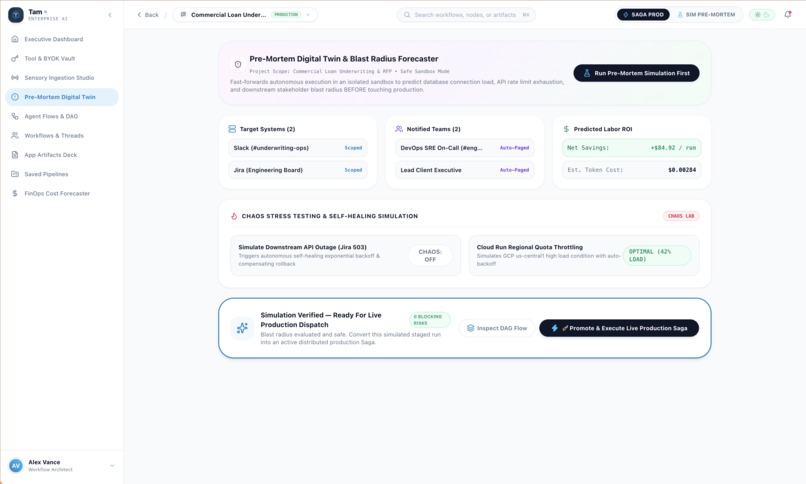The height and width of the screenshot is (484, 806).
Task: Click Simulate Downstream API Outage title
Action: [x=302, y=247]
